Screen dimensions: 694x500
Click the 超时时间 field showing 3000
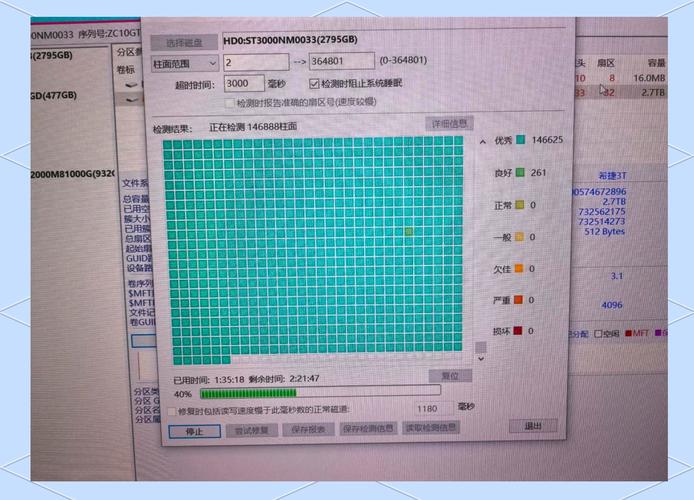coord(244,84)
